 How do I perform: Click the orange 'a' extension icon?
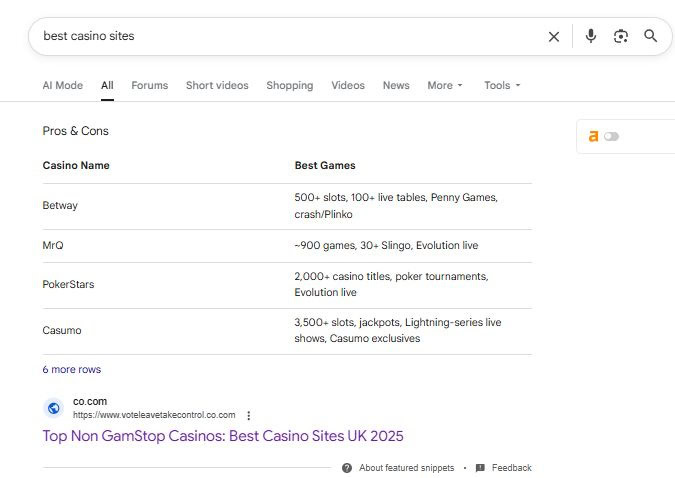[x=593, y=137]
